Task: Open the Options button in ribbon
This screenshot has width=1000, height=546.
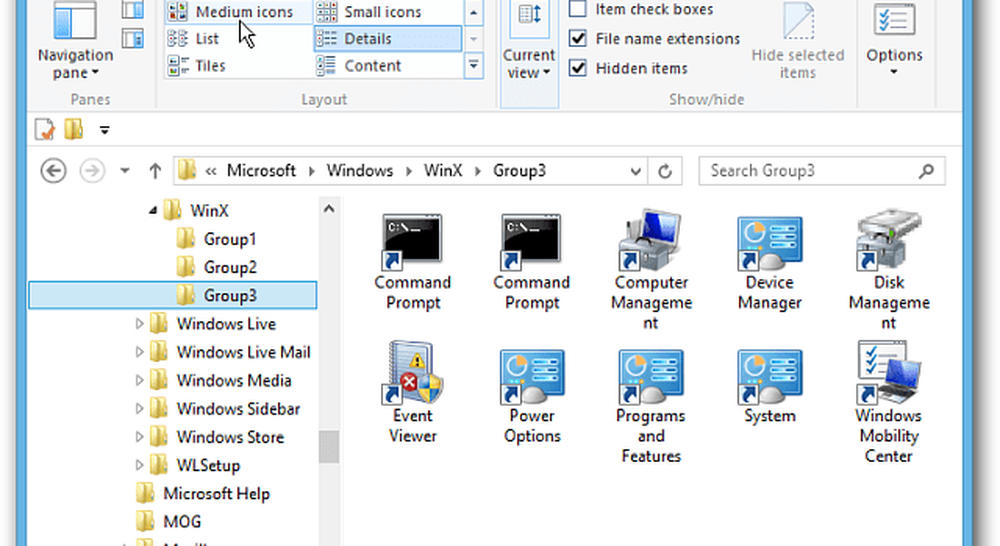Action: (894, 45)
